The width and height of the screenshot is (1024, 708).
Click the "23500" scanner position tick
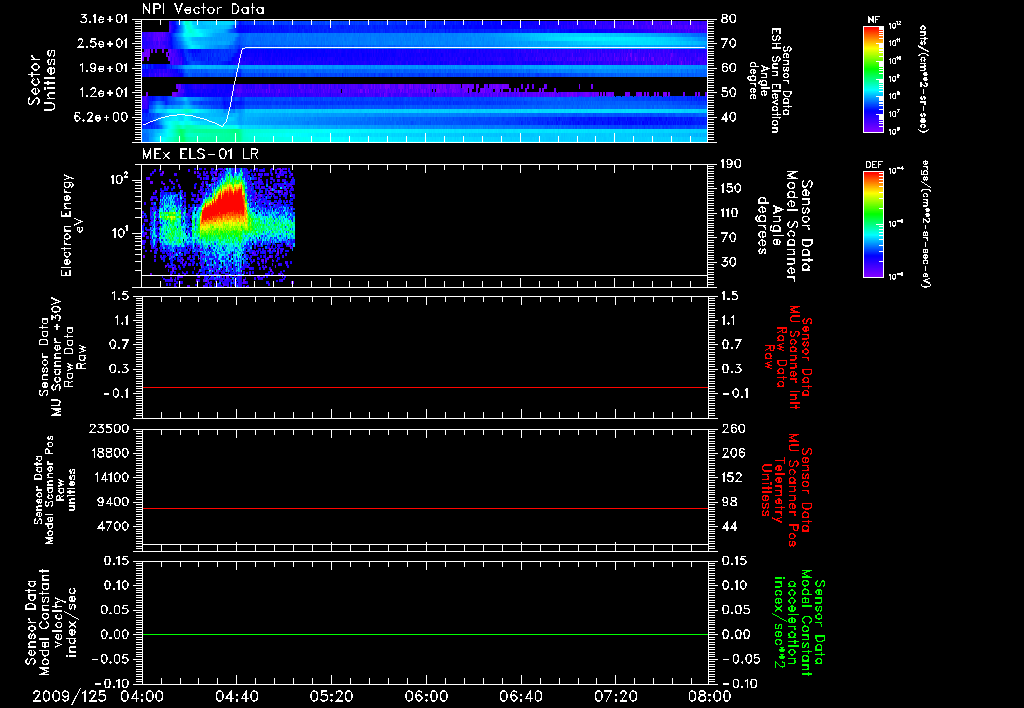(110, 428)
